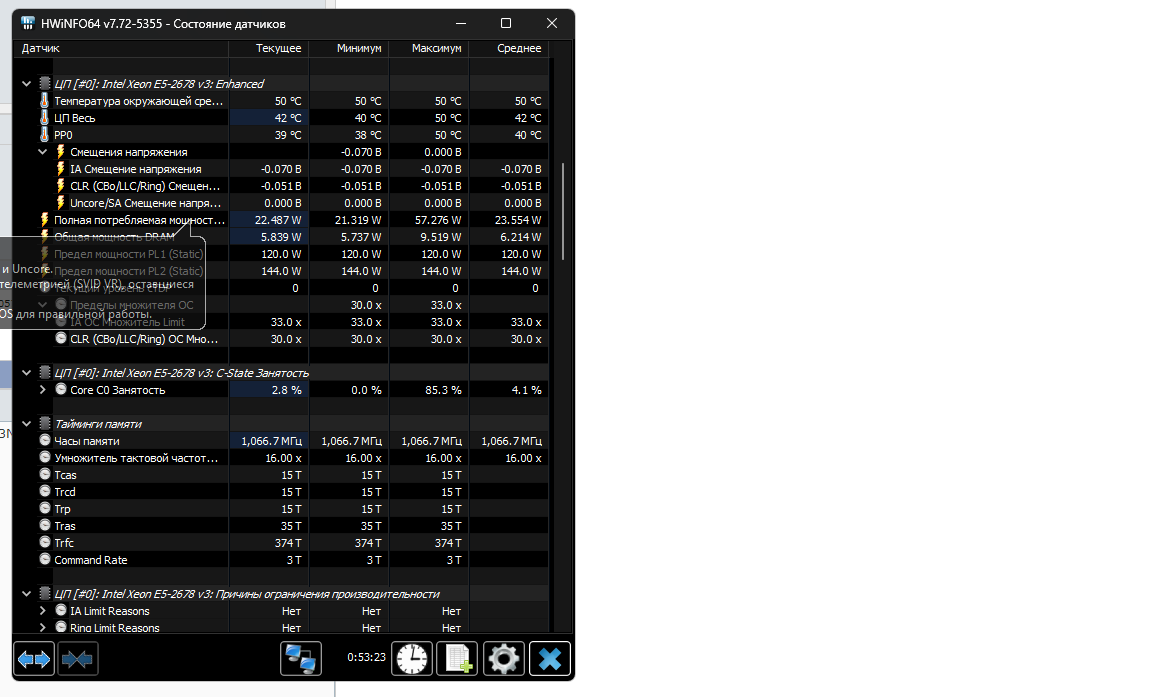Image resolution: width=1152 pixels, height=697 pixels.
Task: Click the expand left-right arrows toolbar button
Action: (34, 659)
